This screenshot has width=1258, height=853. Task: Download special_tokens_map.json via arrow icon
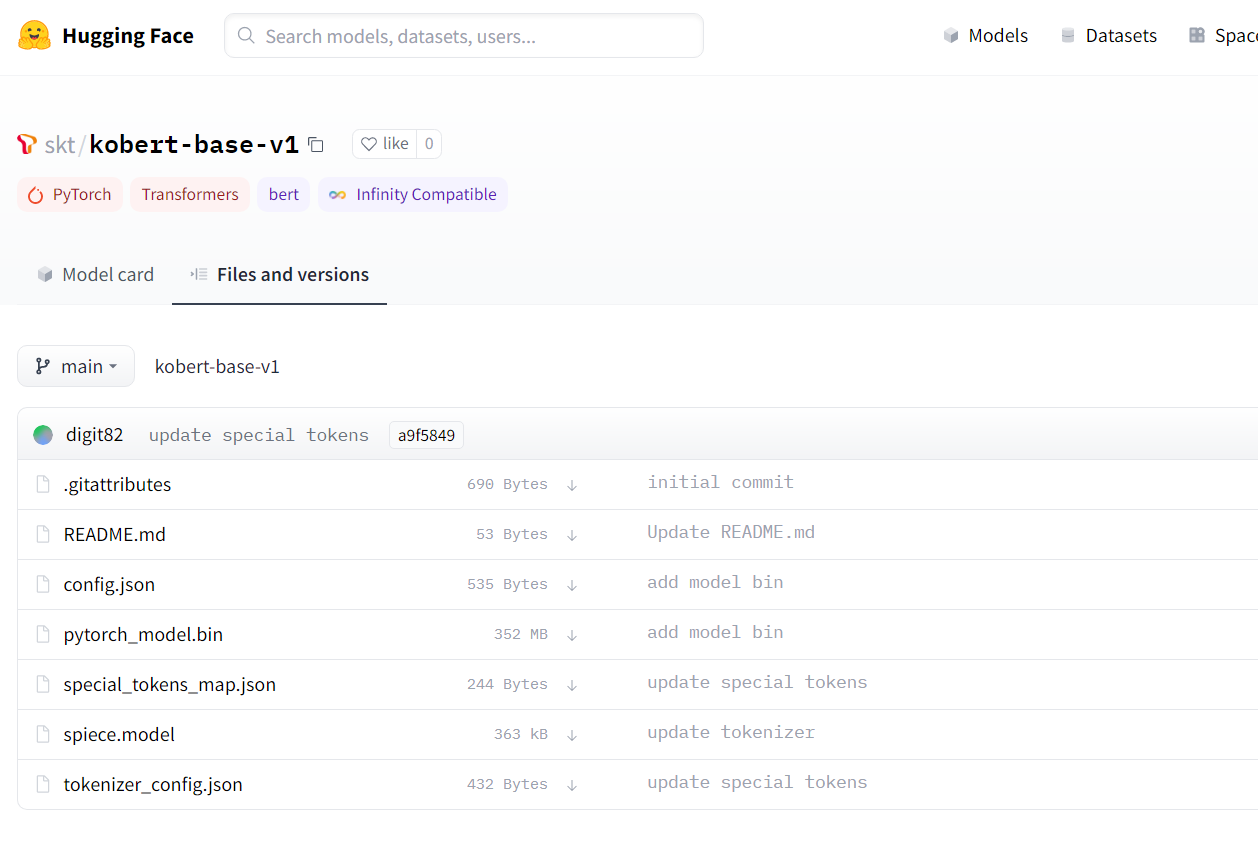click(572, 685)
